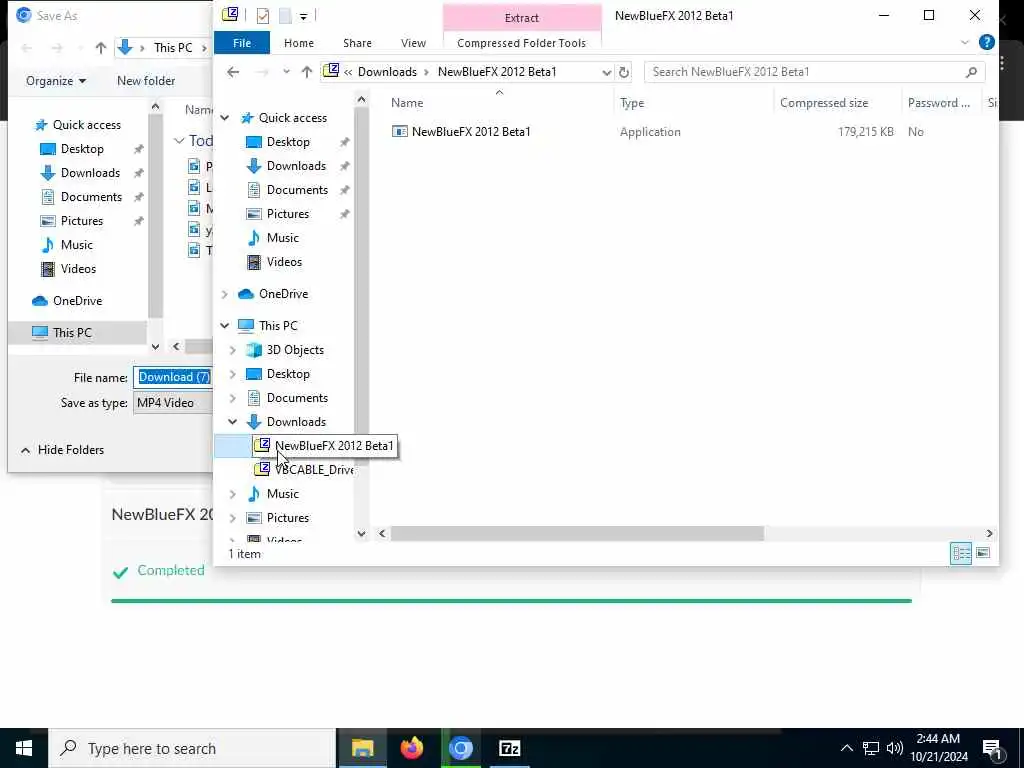Sort by the Name column header
The image size is (1024, 768).
407,103
